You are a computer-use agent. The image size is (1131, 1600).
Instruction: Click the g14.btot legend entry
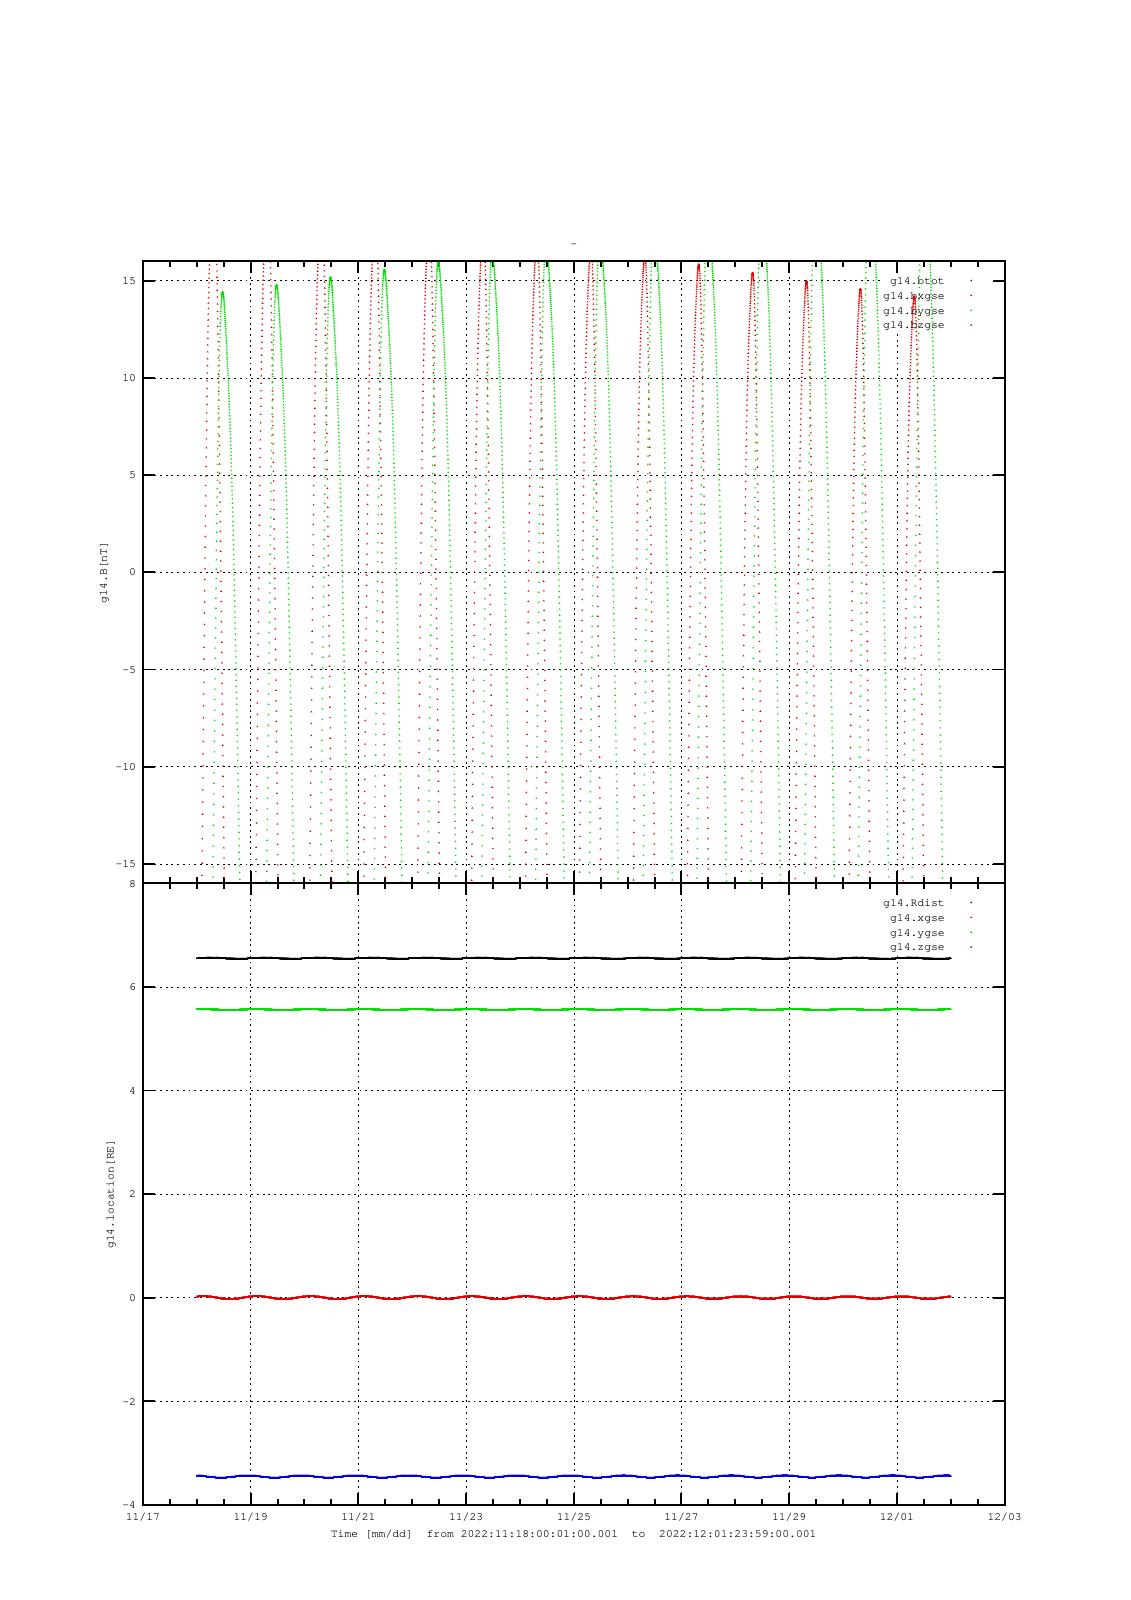916,281
